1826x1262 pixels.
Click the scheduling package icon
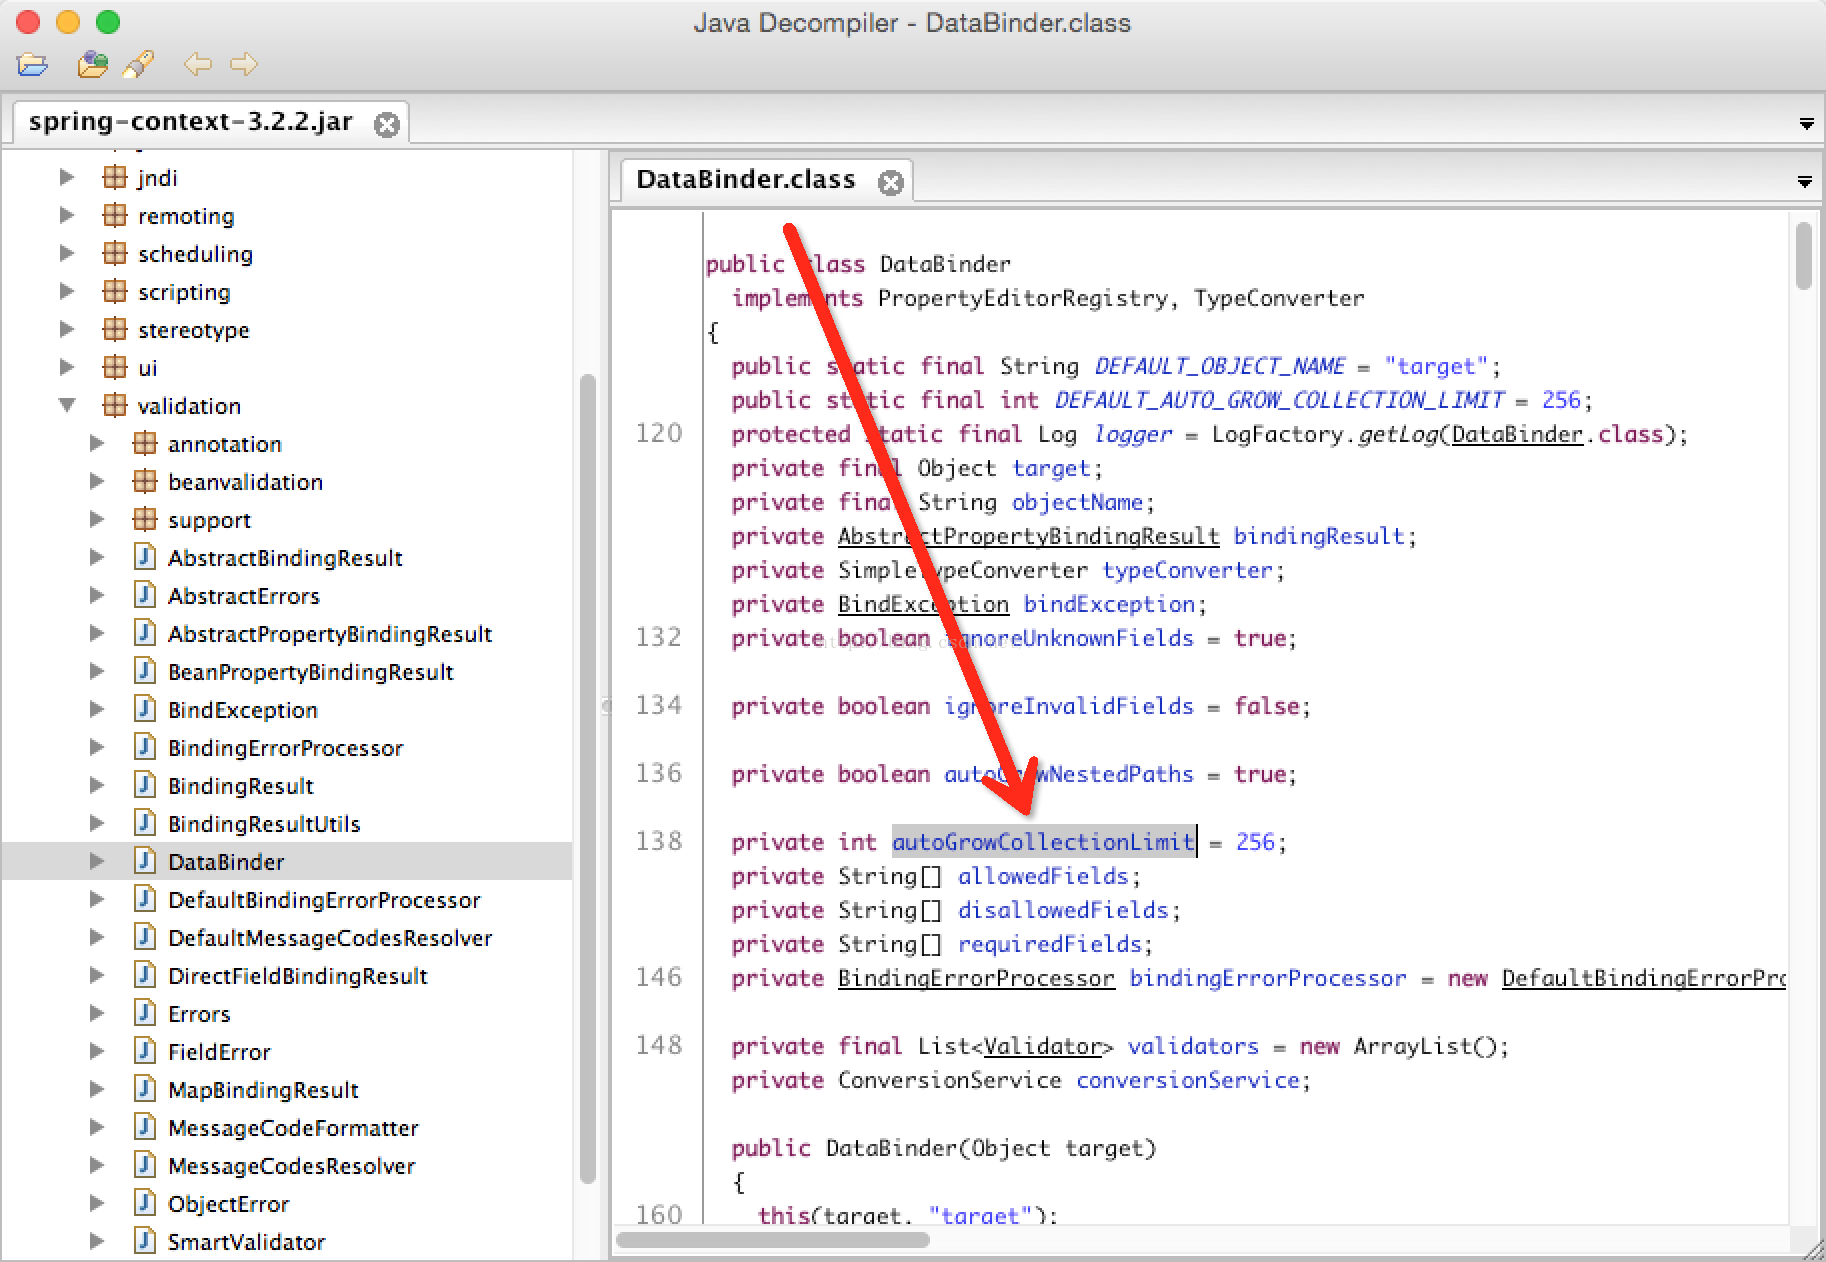pyautogui.click(x=115, y=253)
